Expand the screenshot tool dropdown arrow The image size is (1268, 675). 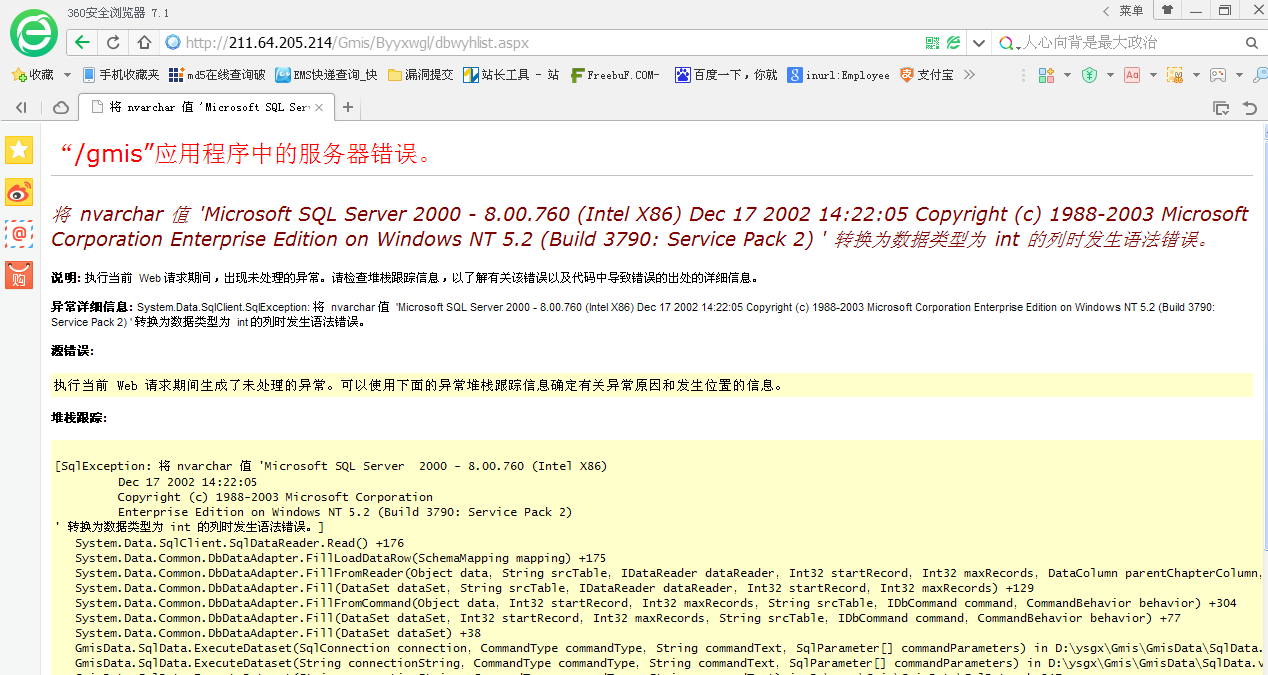pos(1196,75)
